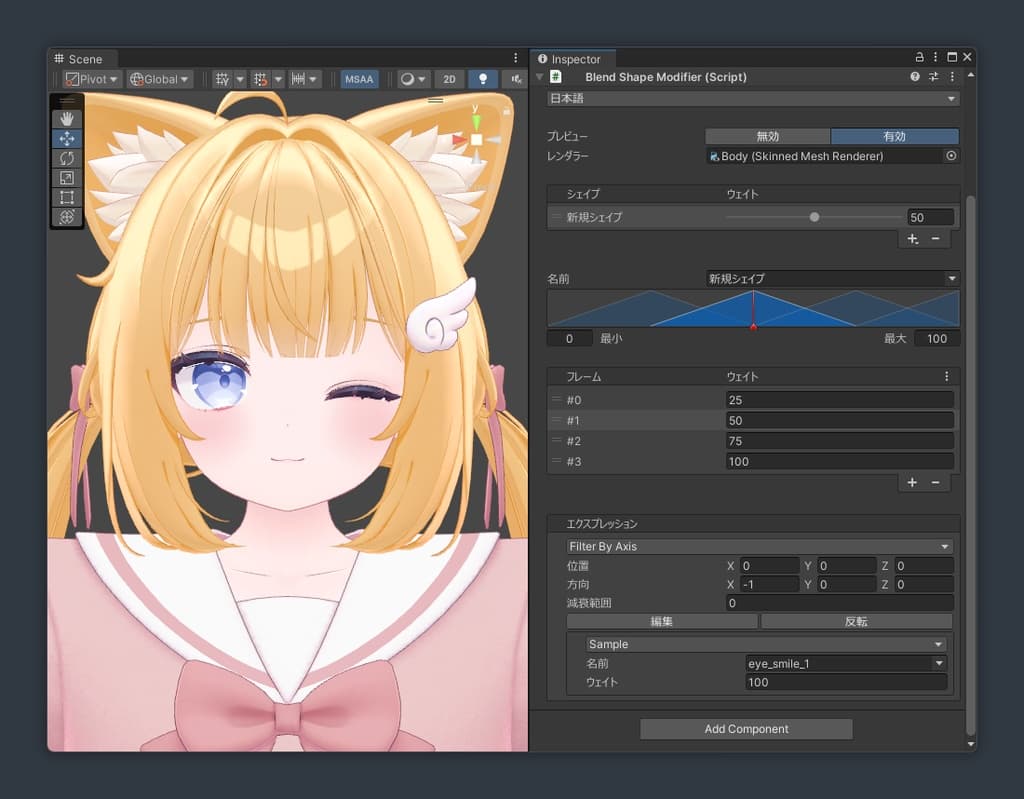Open the component presets icon
Image resolution: width=1024 pixels, height=799 pixels.
click(934, 77)
